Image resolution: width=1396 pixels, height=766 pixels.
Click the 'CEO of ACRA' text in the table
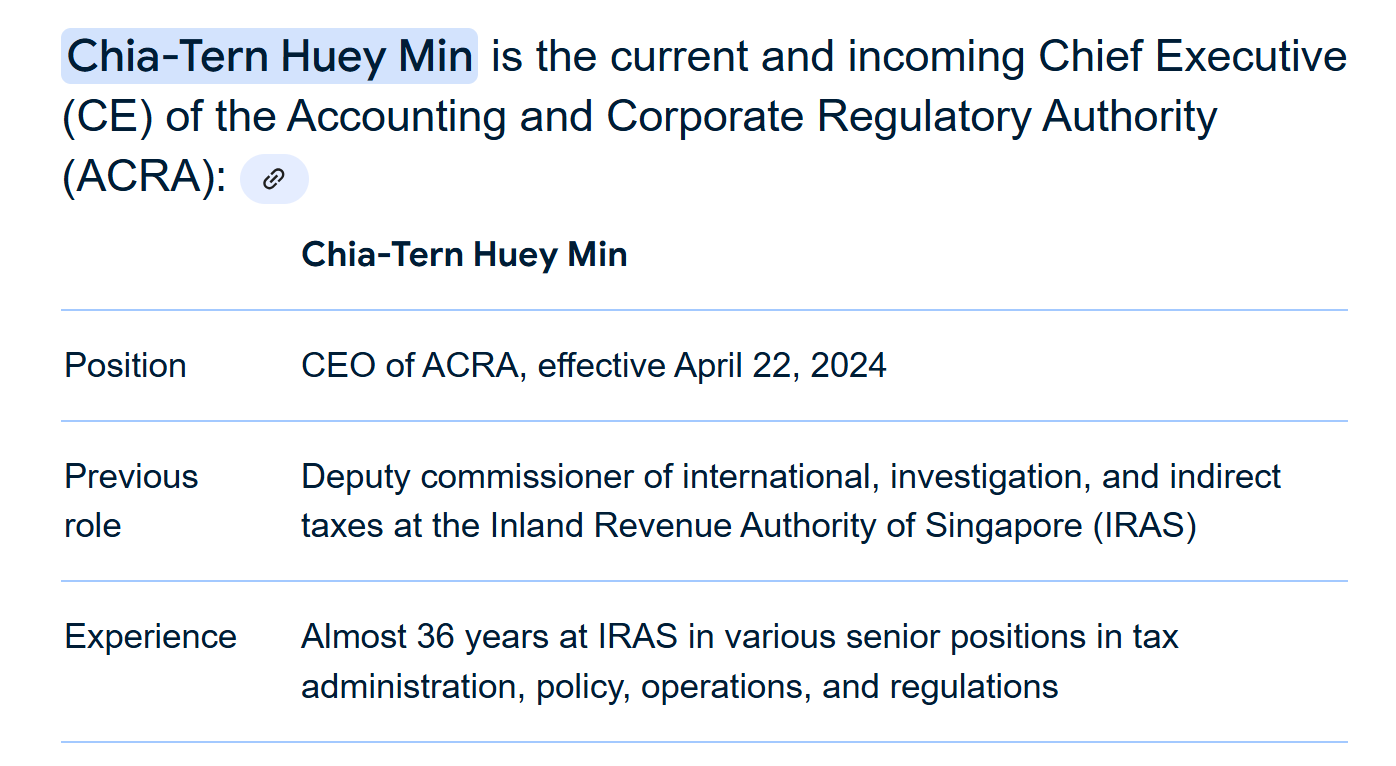[410, 365]
